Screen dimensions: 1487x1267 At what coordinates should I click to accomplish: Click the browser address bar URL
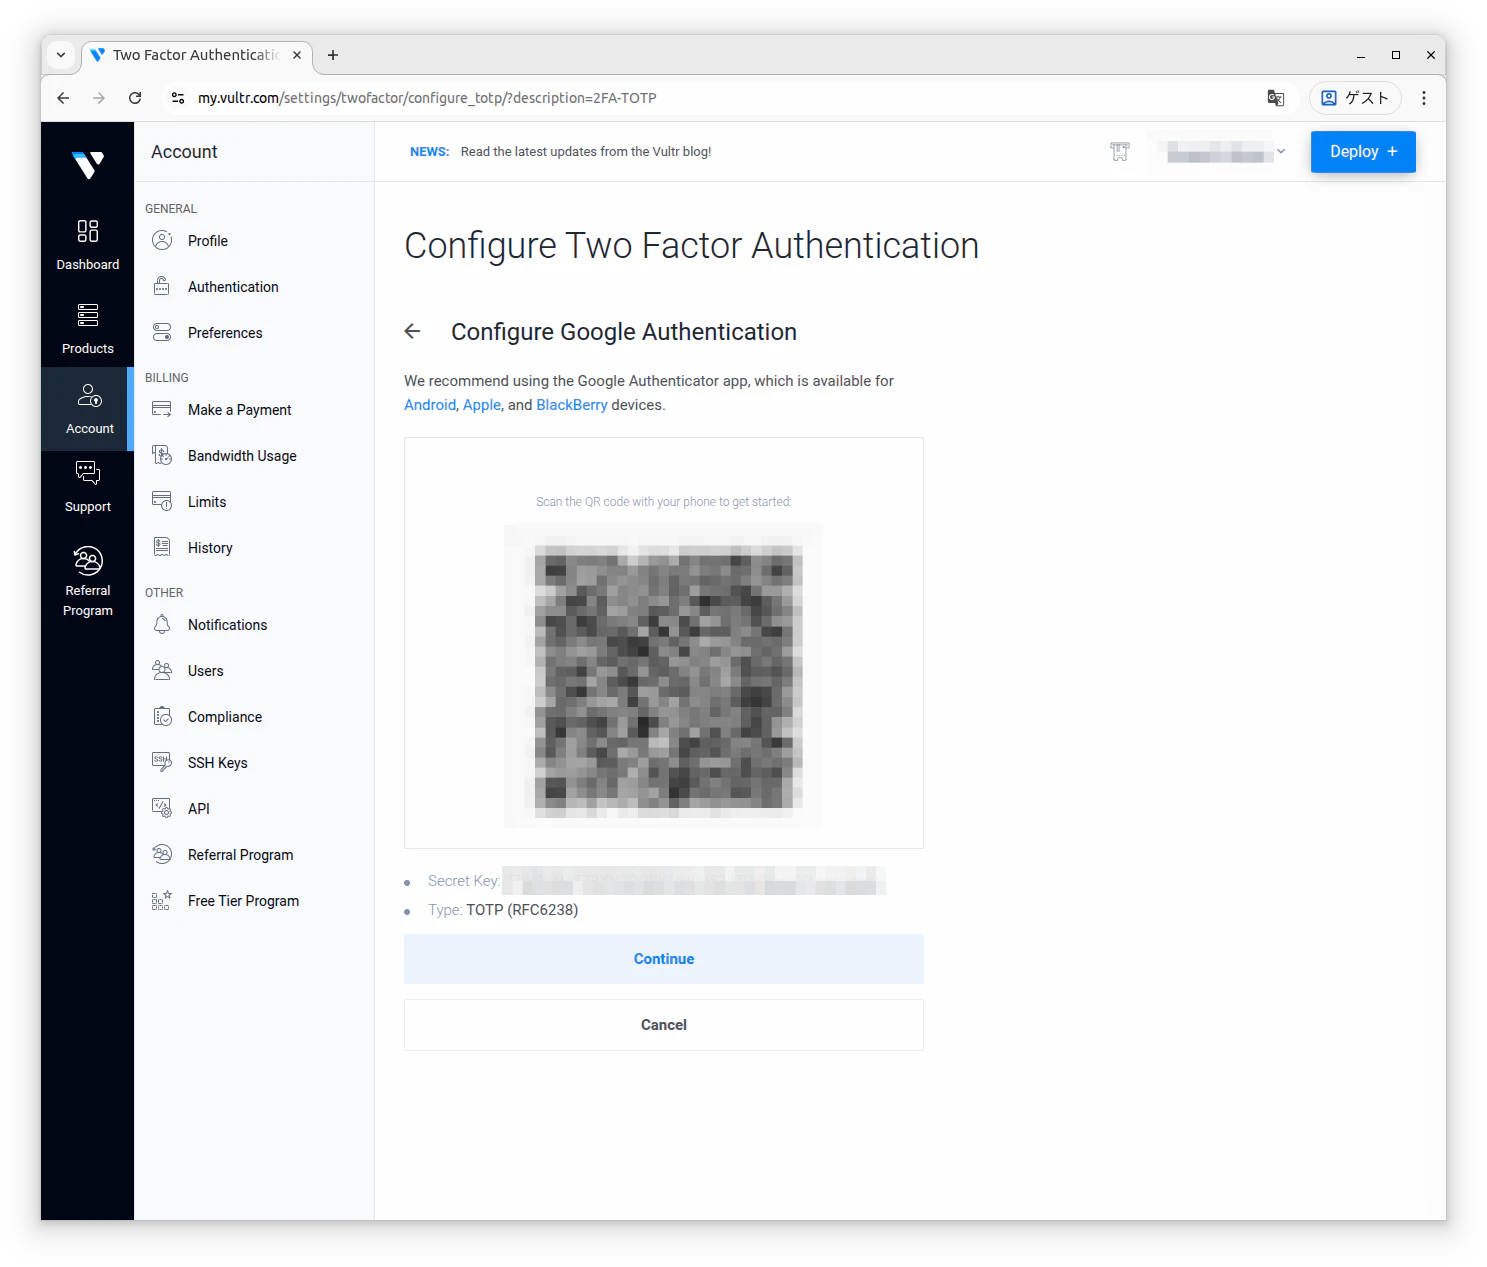[x=427, y=98]
